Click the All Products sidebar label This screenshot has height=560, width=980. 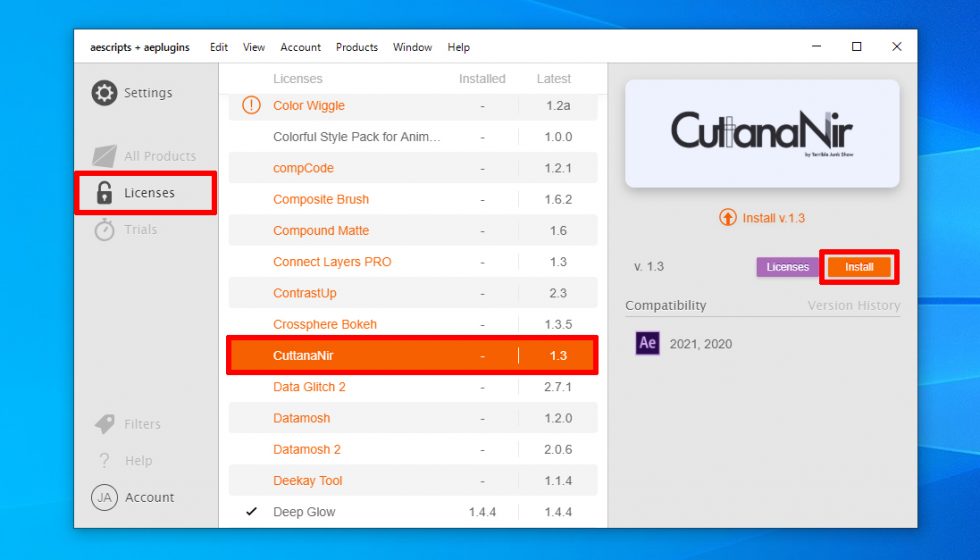point(160,156)
